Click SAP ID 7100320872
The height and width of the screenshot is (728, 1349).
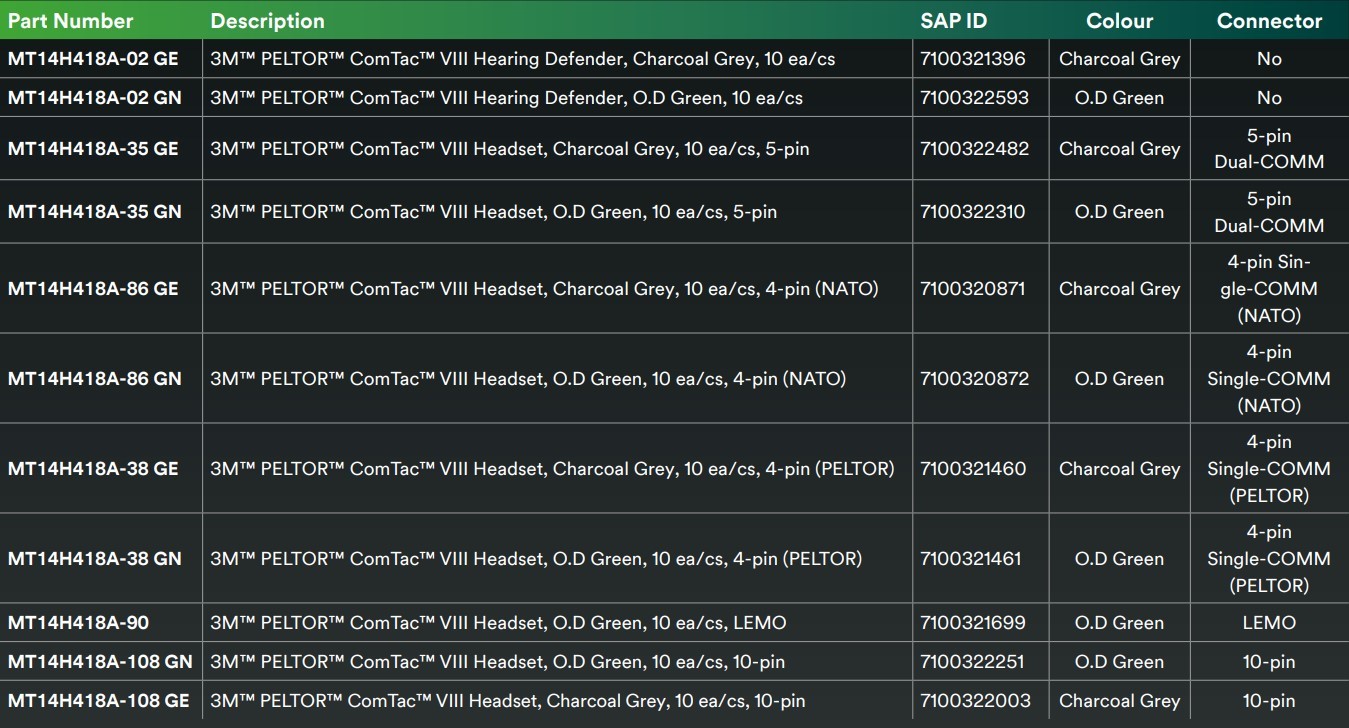tap(974, 379)
